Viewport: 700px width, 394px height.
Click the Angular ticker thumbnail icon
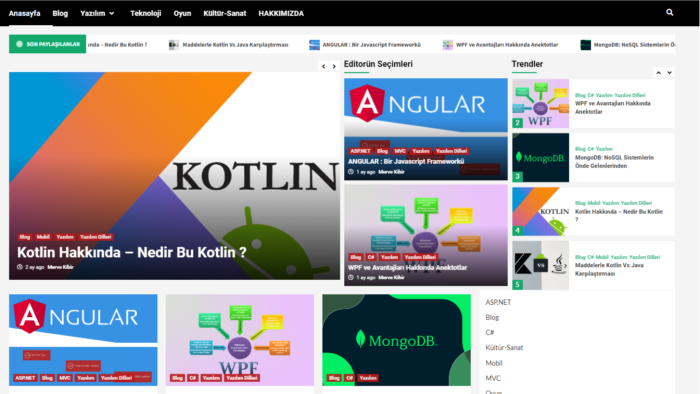tap(314, 45)
